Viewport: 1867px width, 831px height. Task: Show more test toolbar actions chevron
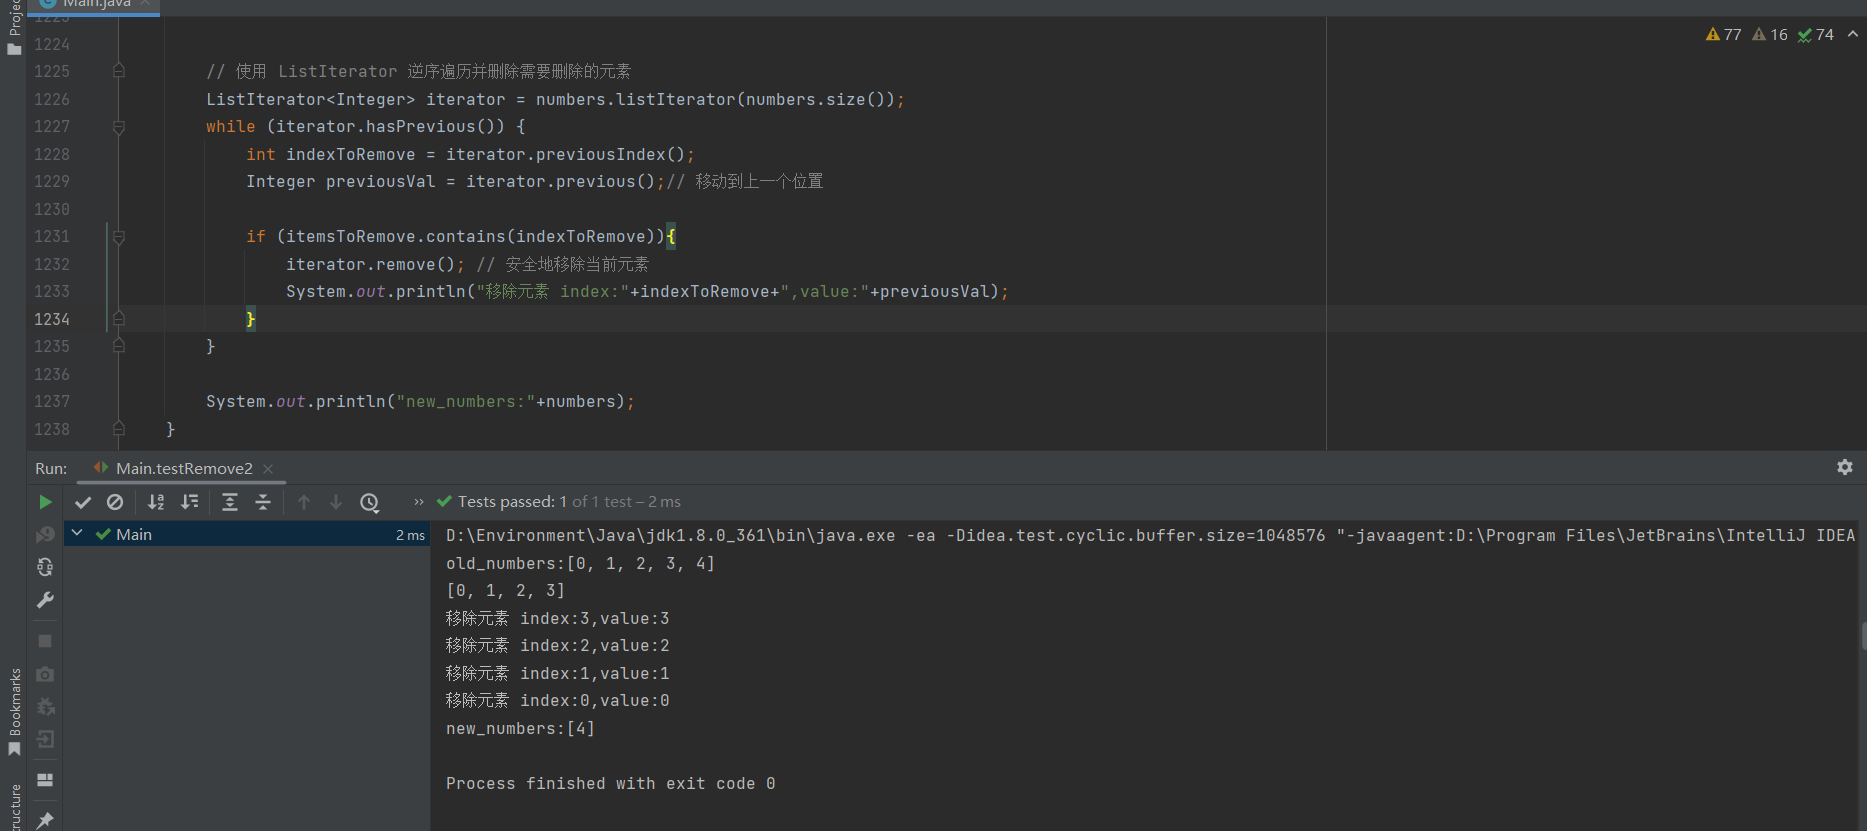pos(419,502)
